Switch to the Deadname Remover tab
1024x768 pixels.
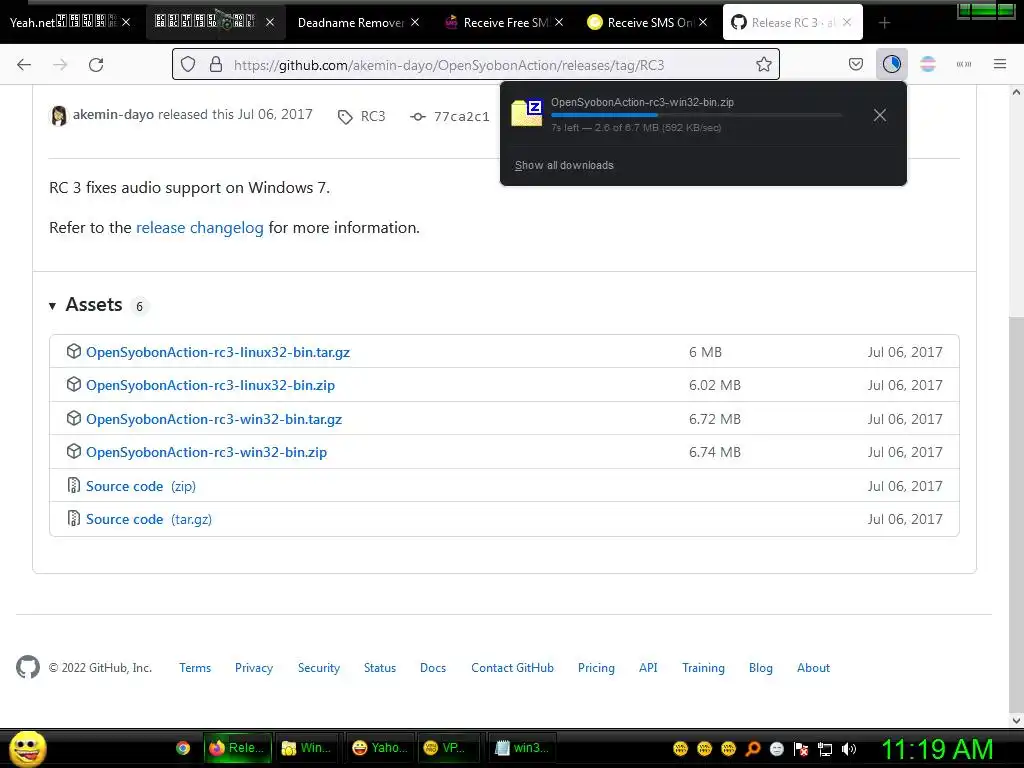(351, 23)
